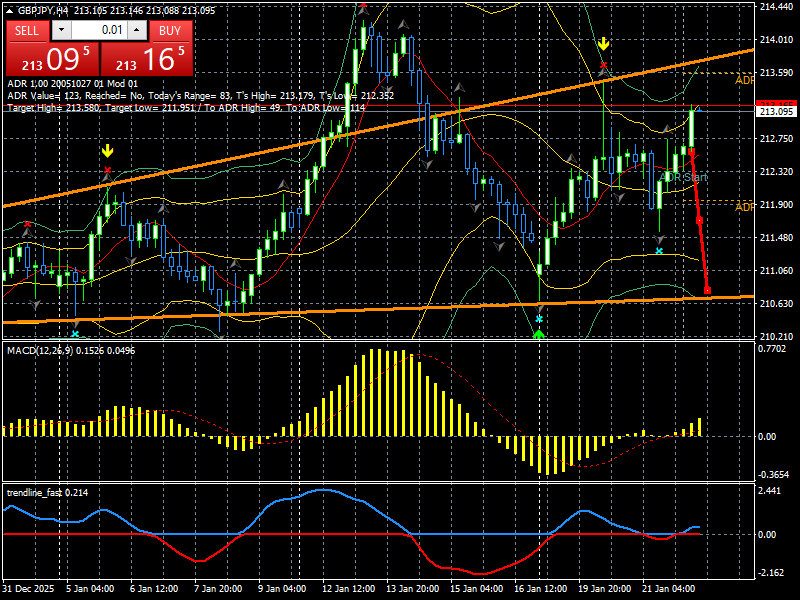Click the 'ADR Value= 123' info line

(x=201, y=95)
